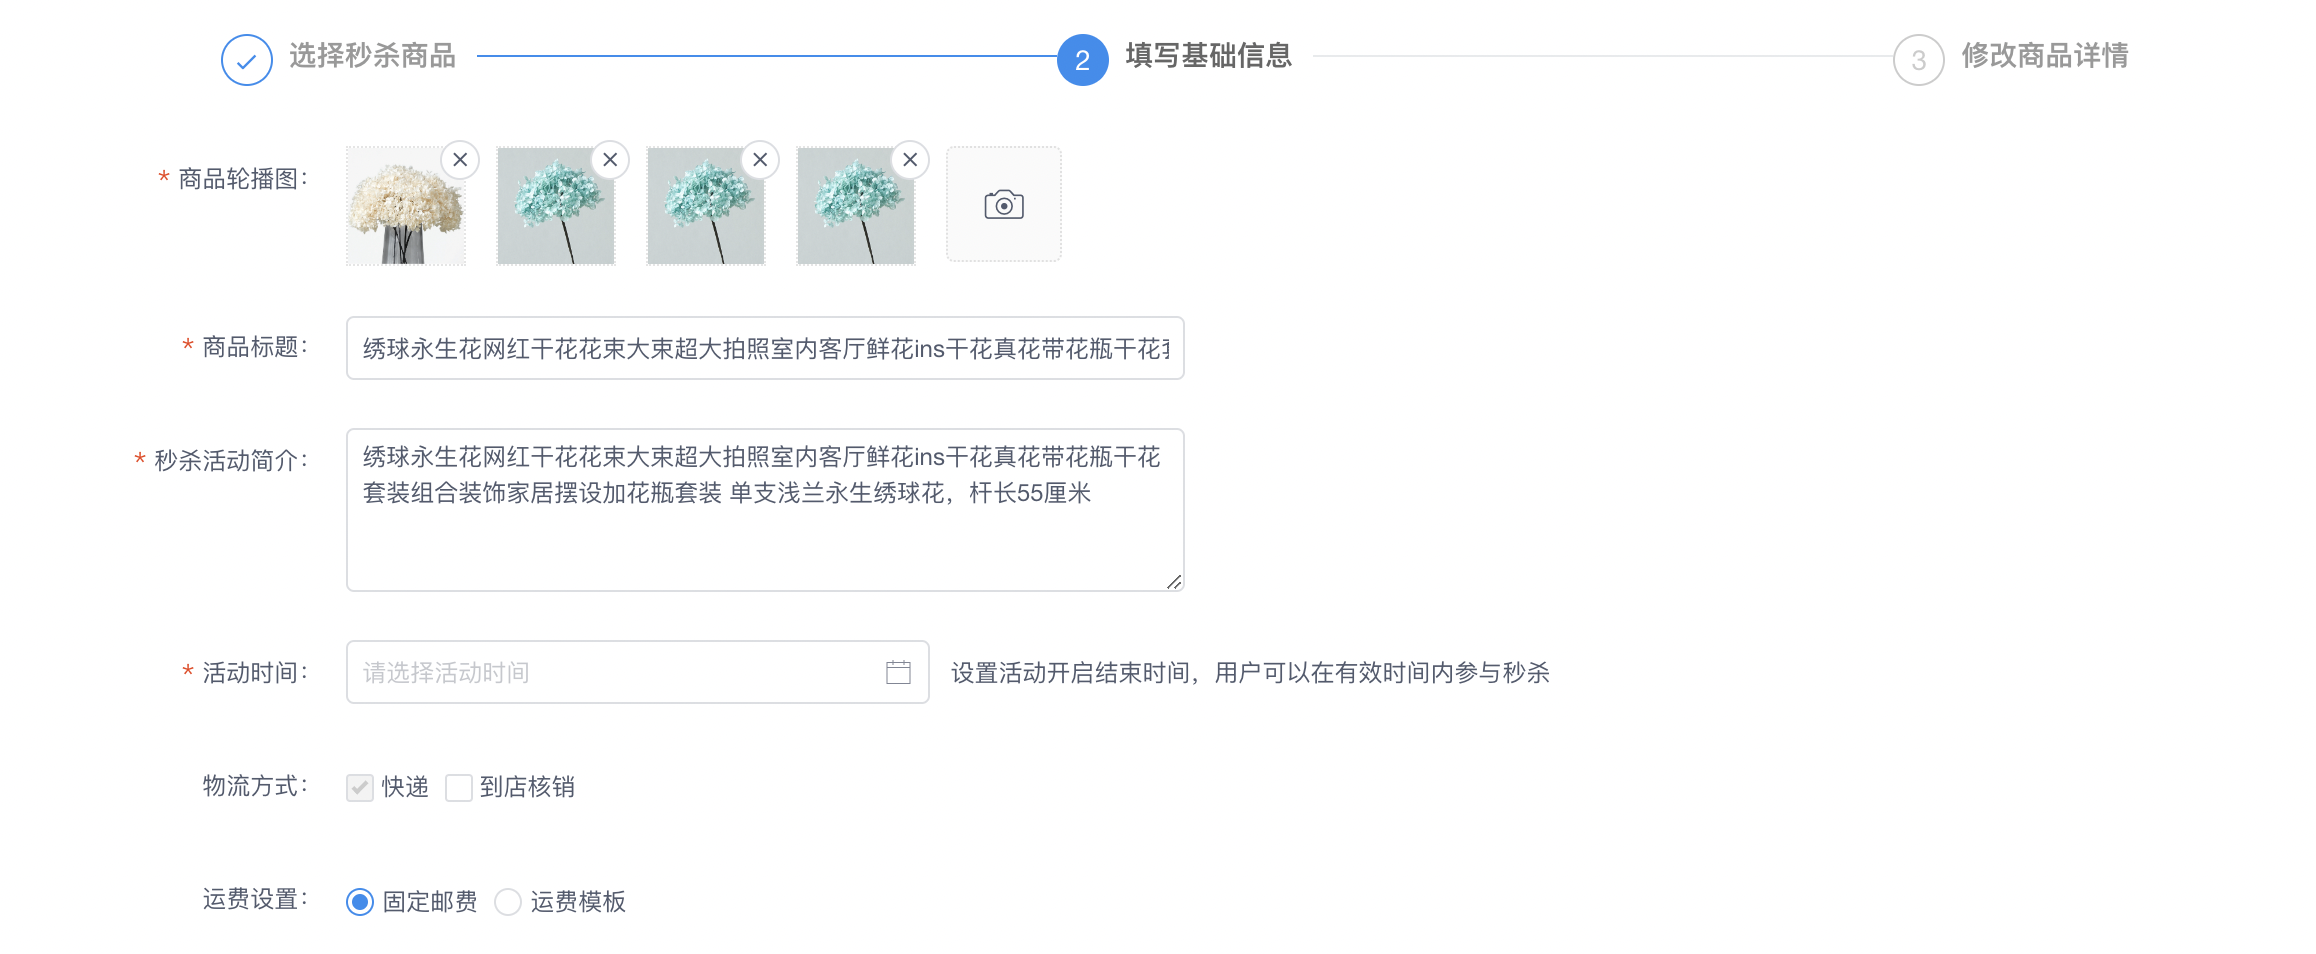Open the calendar icon in 活动时间 field
The width and height of the screenshot is (2316, 954).
click(898, 672)
